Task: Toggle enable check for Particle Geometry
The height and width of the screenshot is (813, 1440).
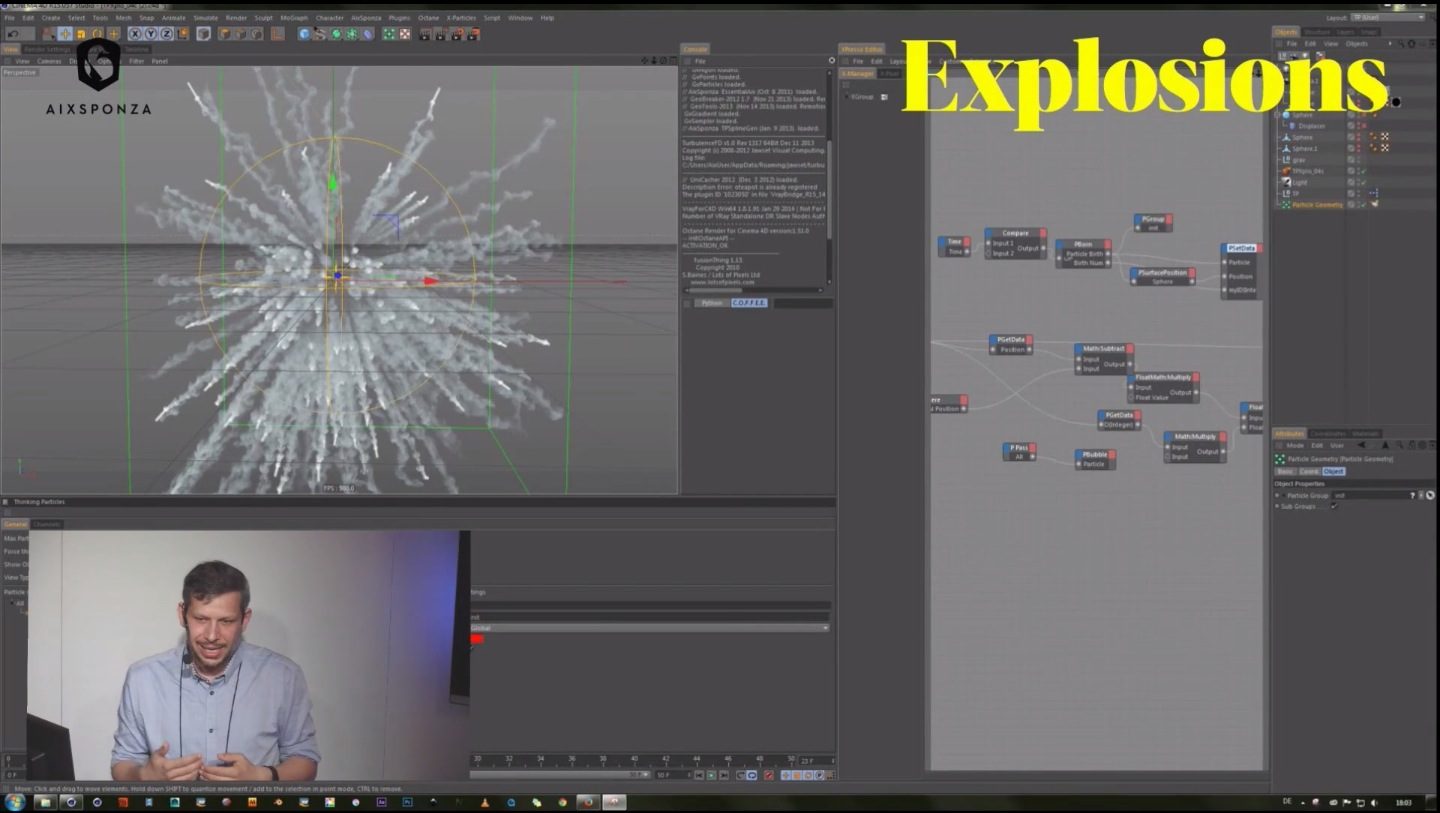Action: tap(1363, 204)
